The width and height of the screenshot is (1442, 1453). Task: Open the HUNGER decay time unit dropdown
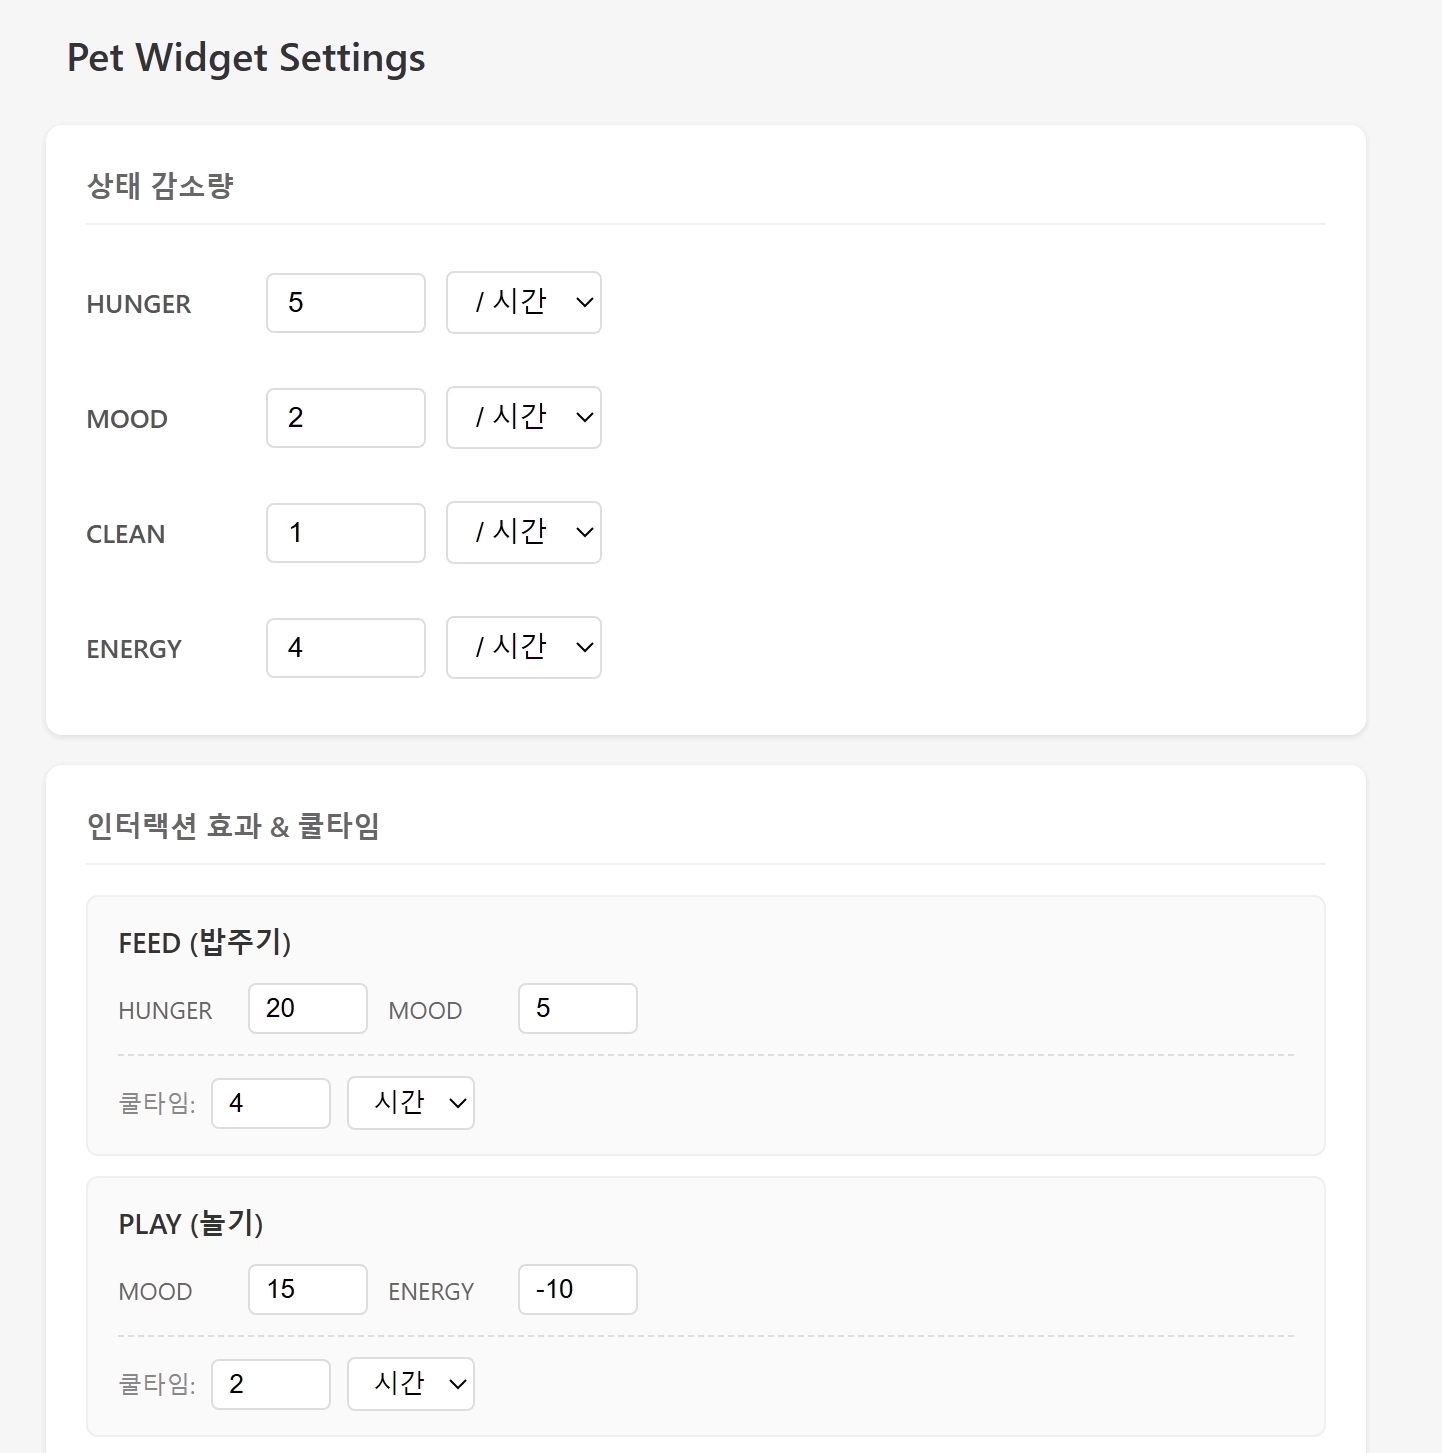(x=523, y=303)
